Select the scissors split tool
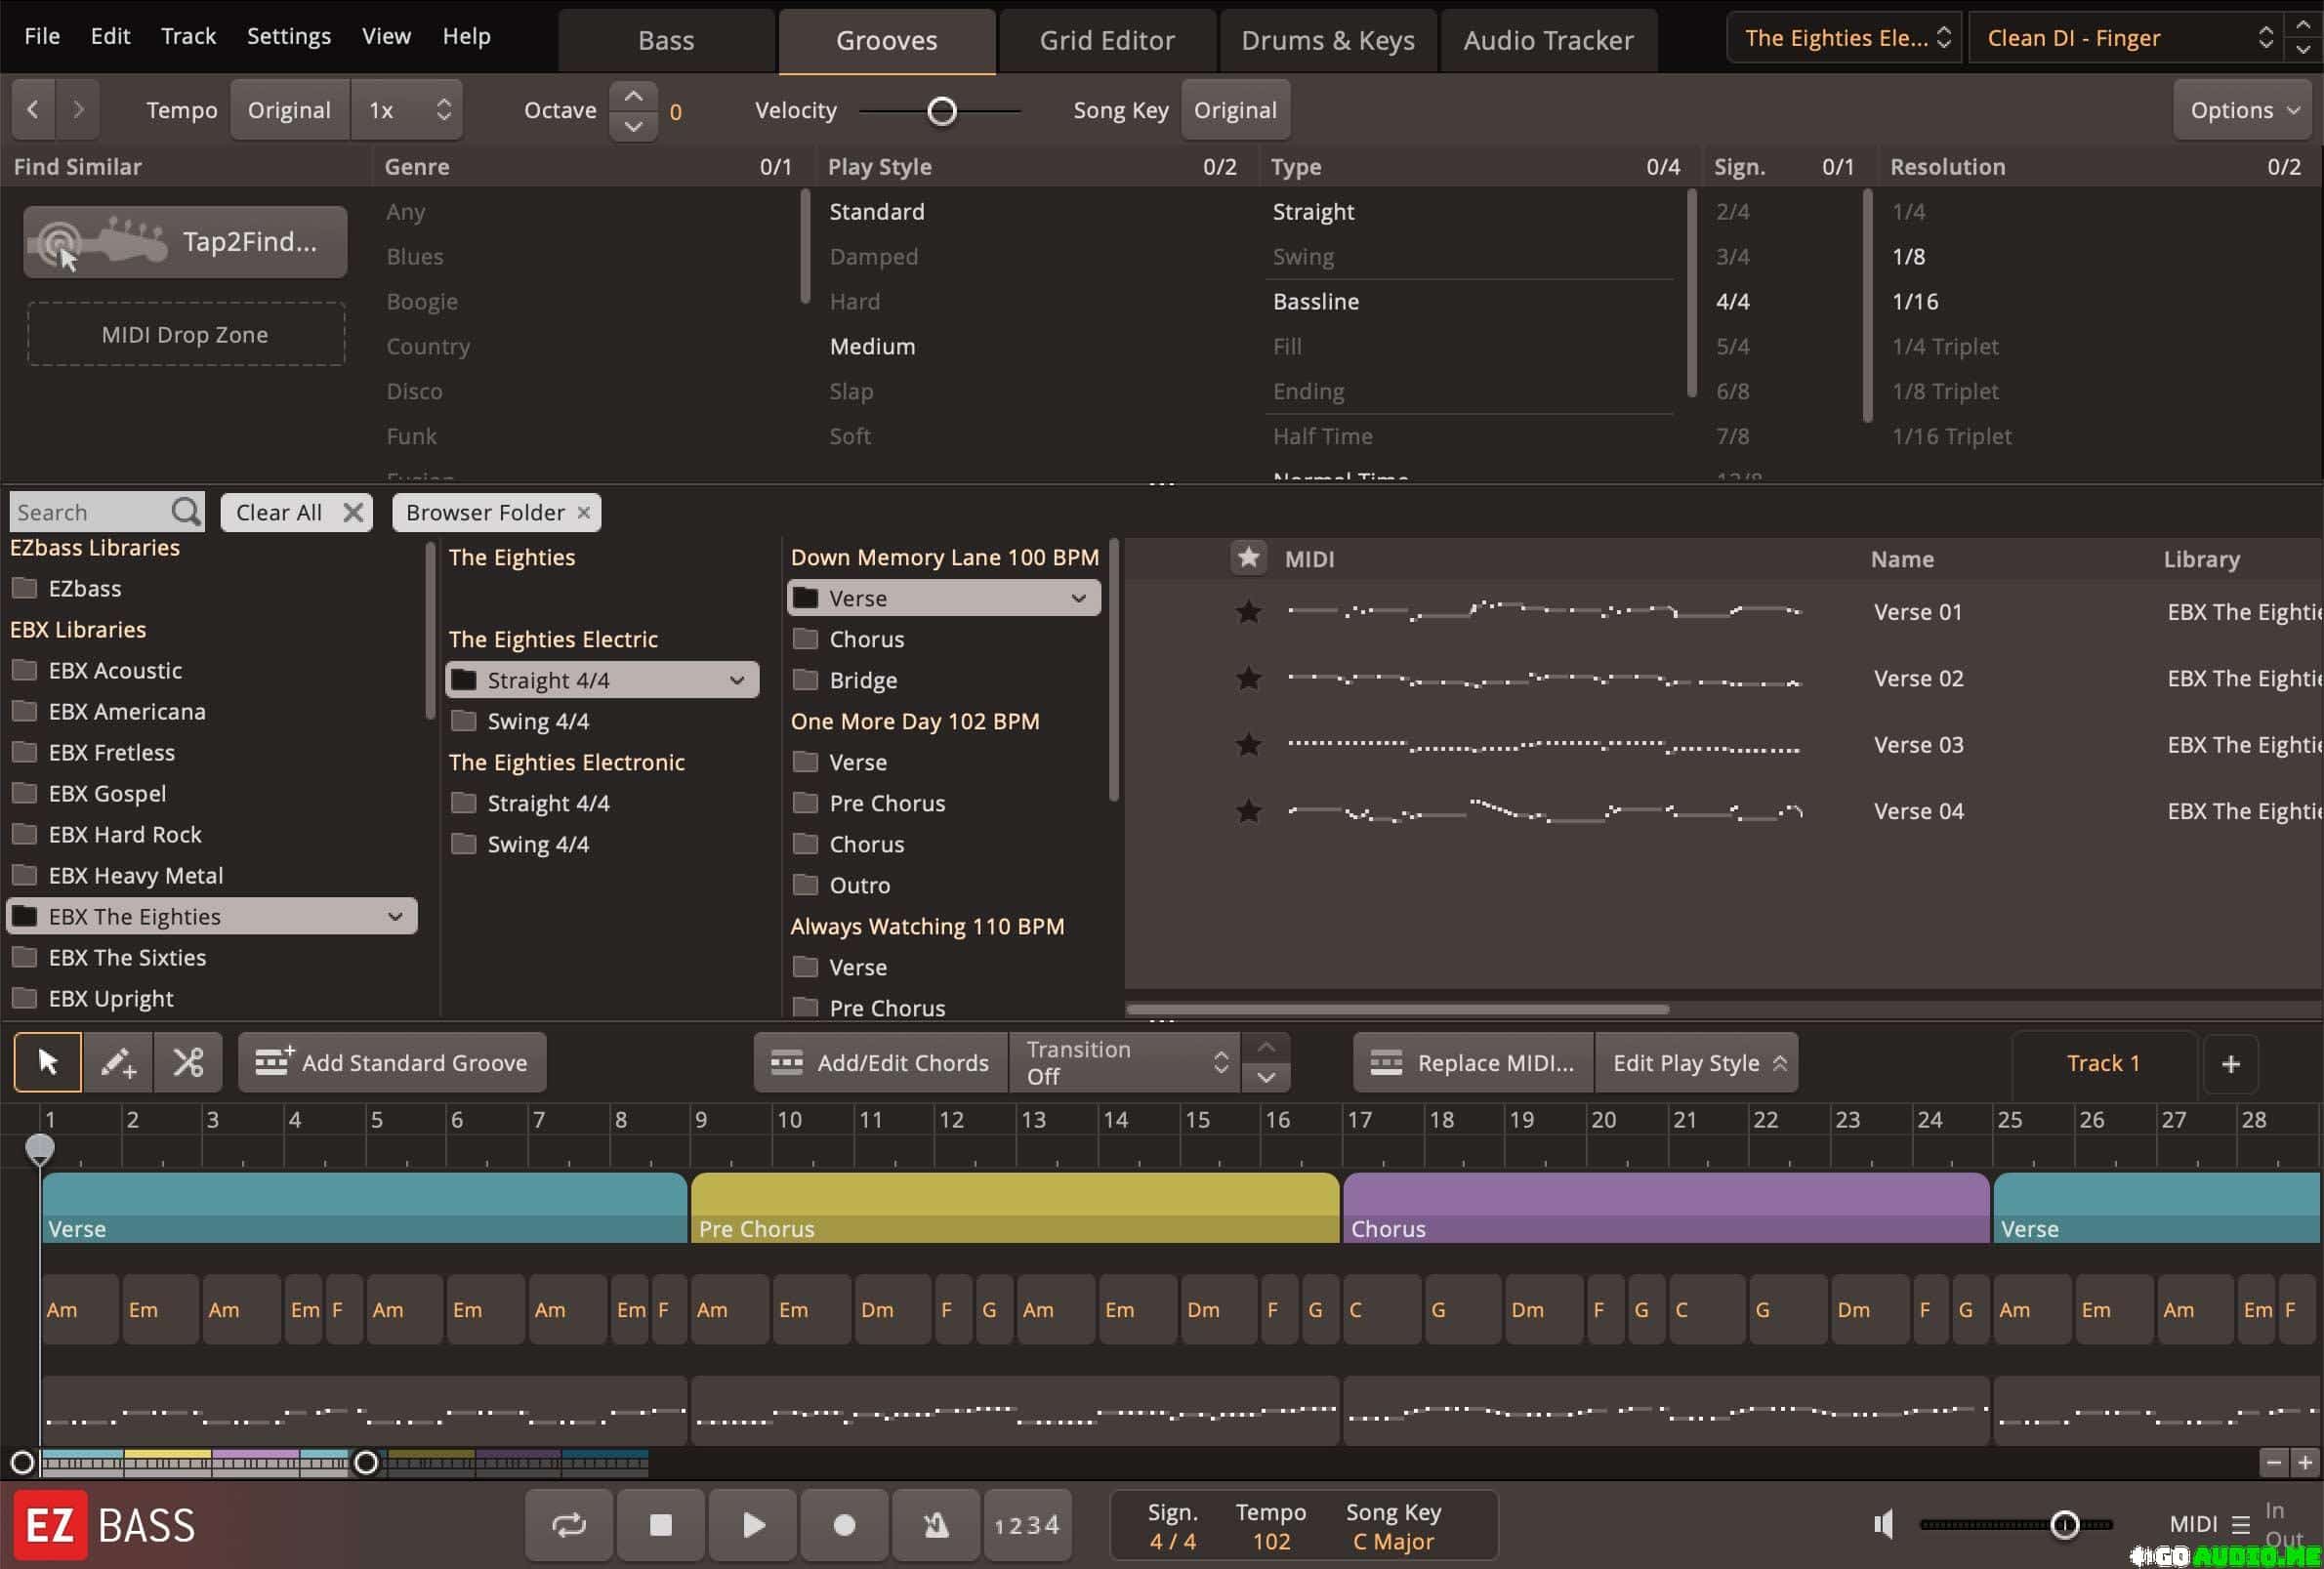Screen dimensions: 2324x1569 (188, 1062)
